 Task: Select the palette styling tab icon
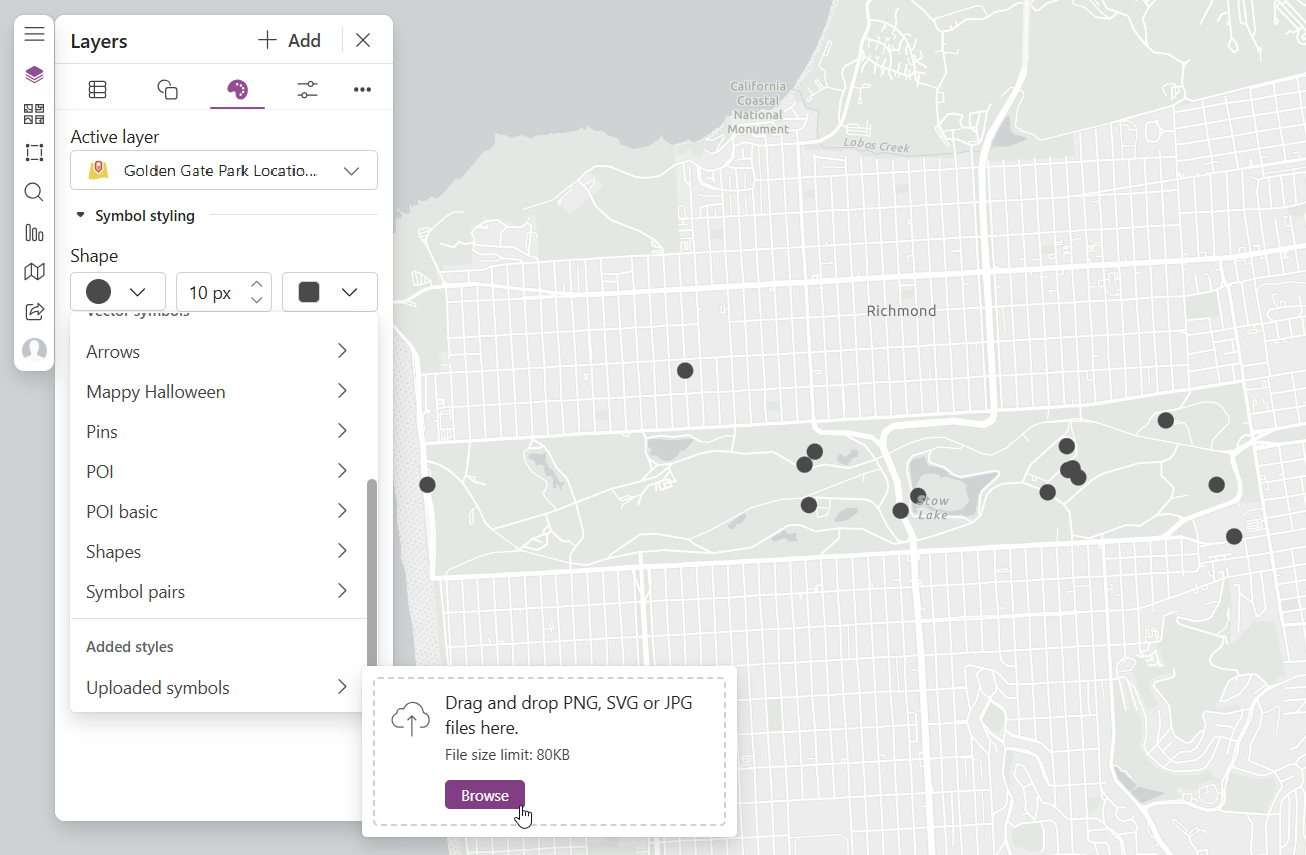[237, 88]
